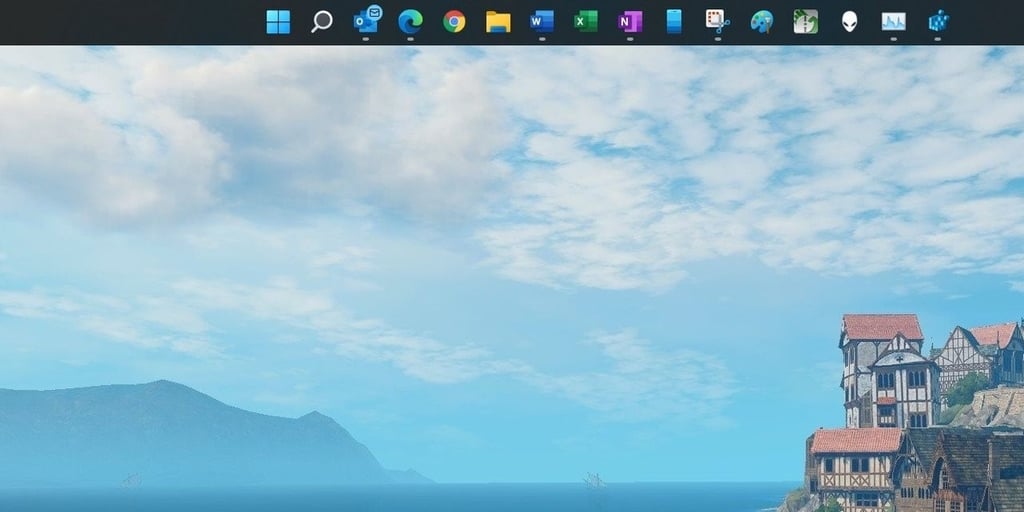Open the green tree-like app icon
Screen dimensions: 1024x512
[805, 22]
